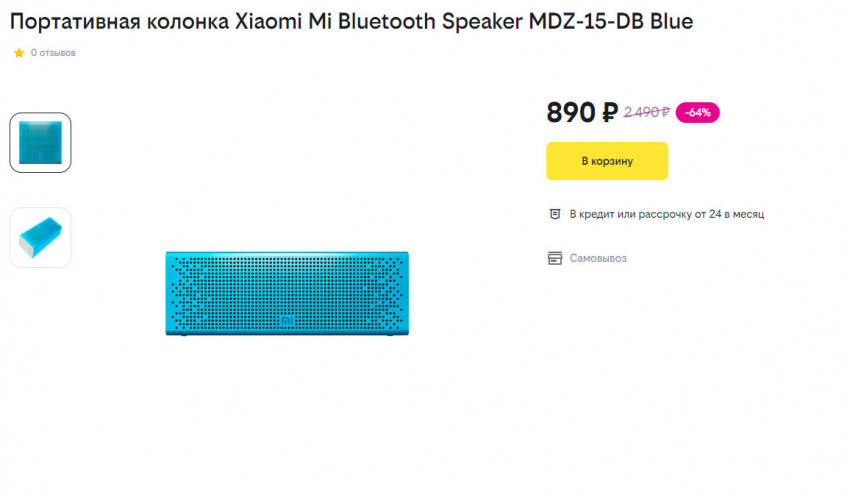Click the yellow star rating icon
Image resolution: width=847 pixels, height=498 pixels.
pos(18,53)
